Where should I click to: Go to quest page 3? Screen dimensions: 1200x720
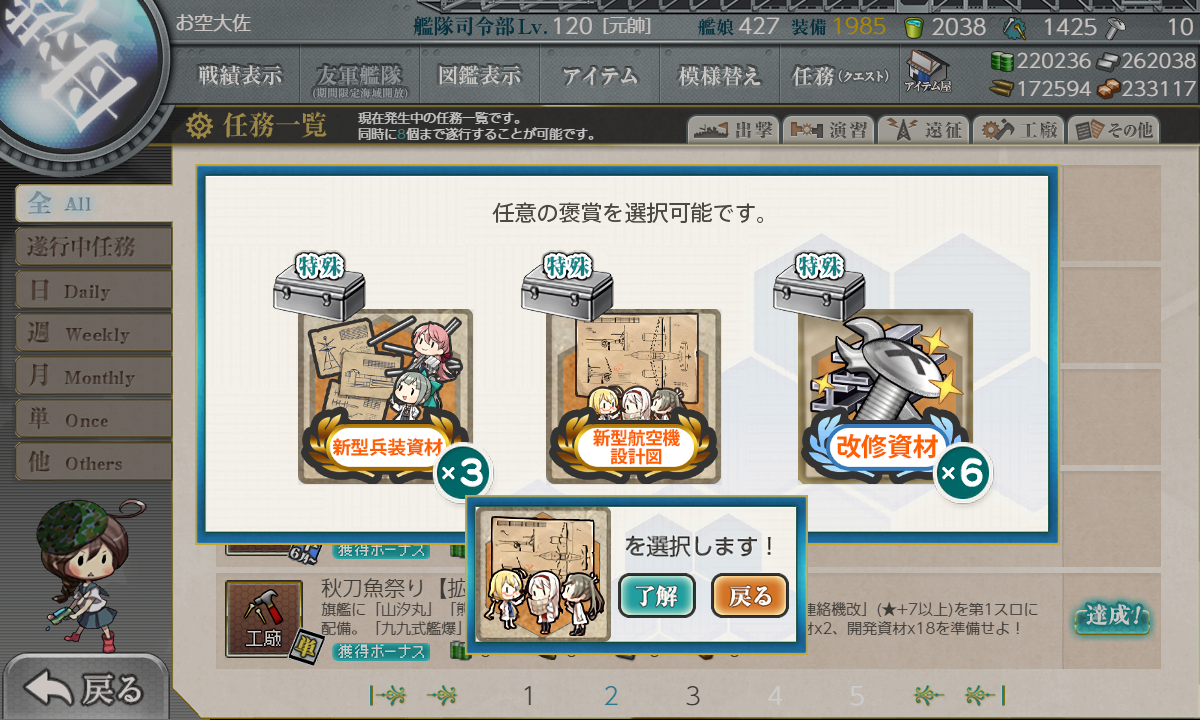click(692, 696)
